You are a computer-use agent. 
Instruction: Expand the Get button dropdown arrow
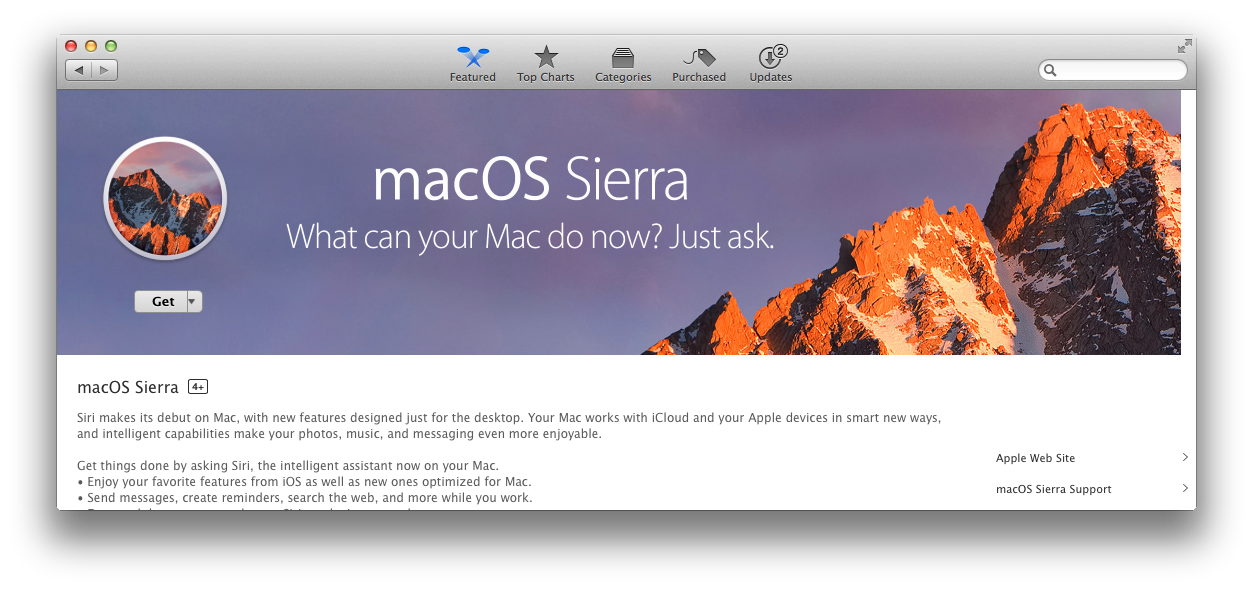[194, 301]
